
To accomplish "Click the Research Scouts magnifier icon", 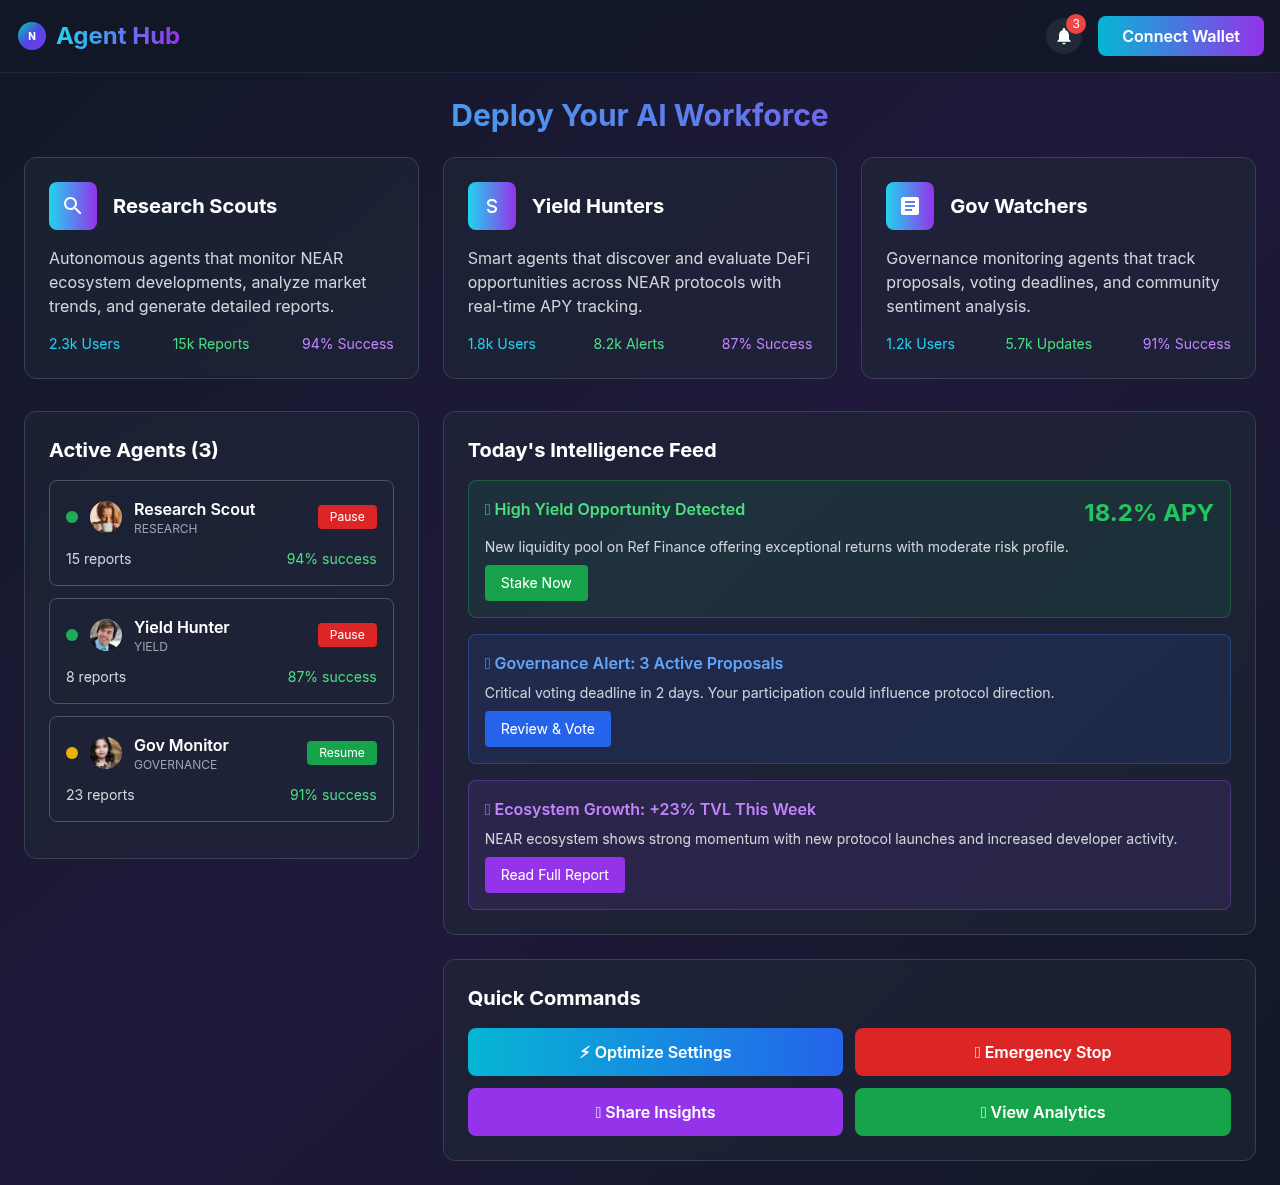I will point(72,205).
